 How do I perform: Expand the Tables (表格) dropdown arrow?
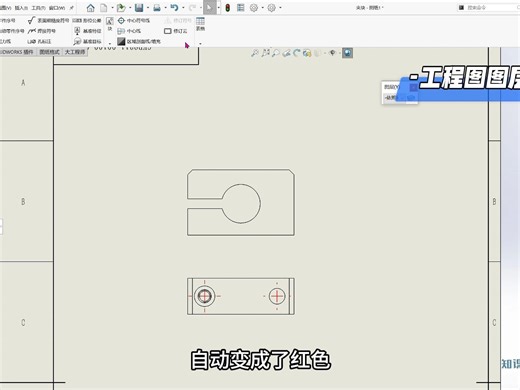[x=200, y=43]
